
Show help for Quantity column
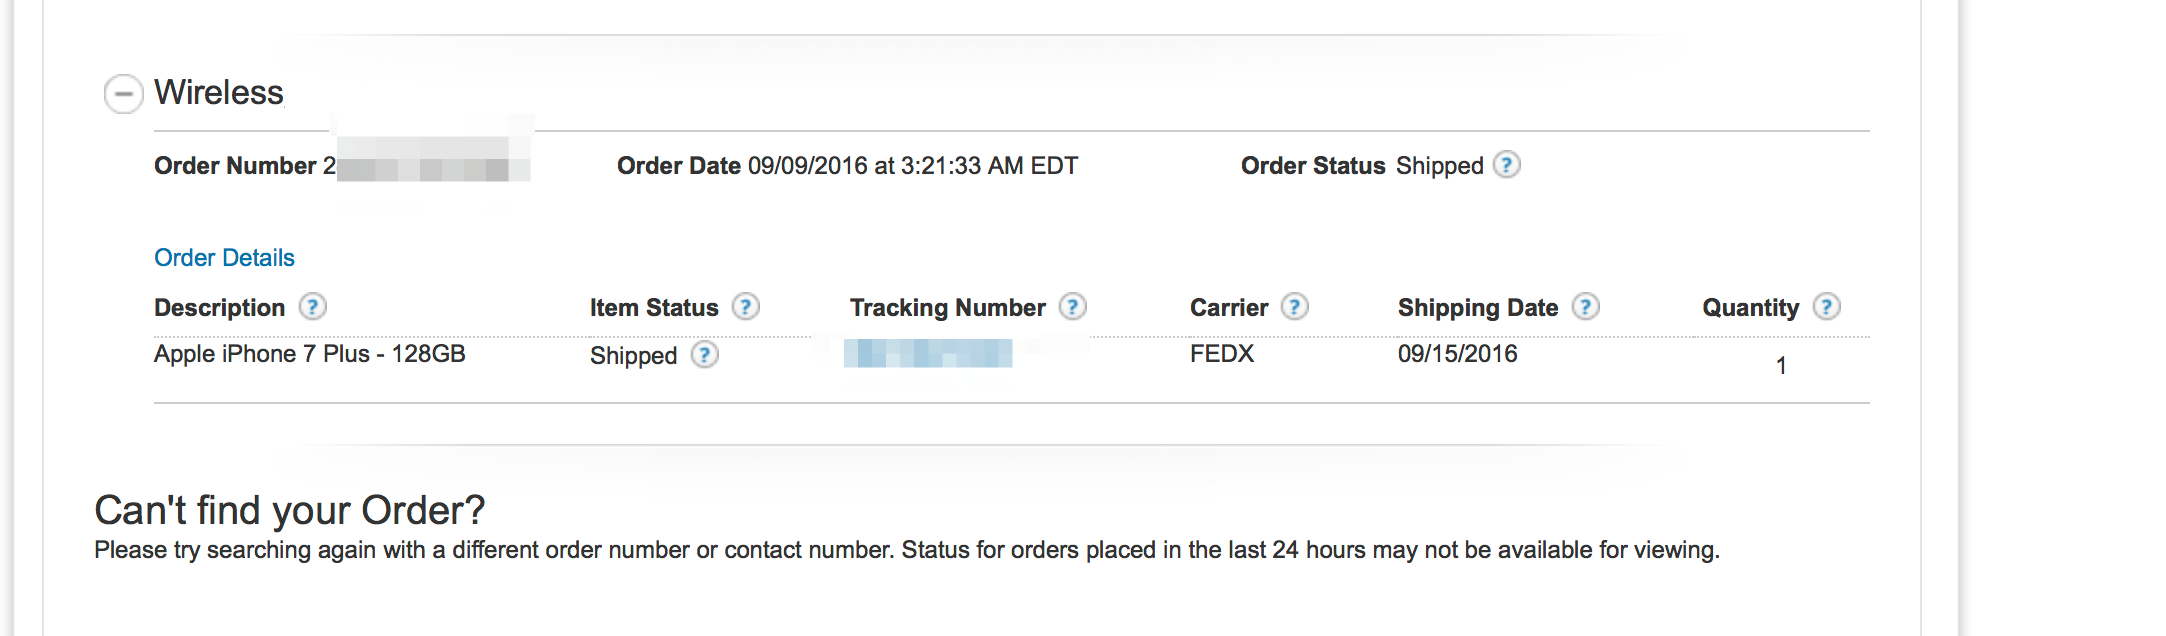(x=1827, y=306)
